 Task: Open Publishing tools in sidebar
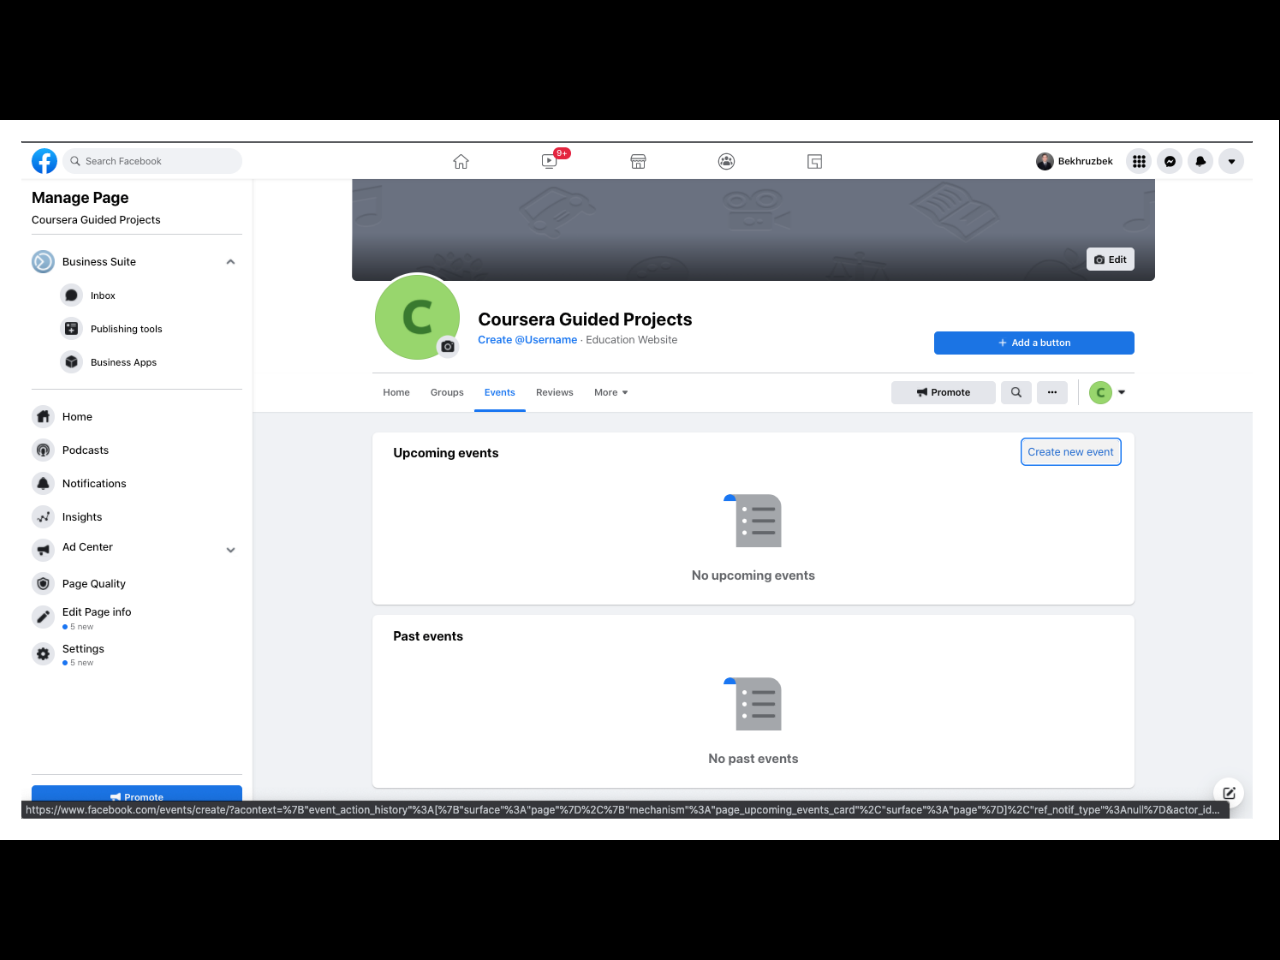coord(126,329)
